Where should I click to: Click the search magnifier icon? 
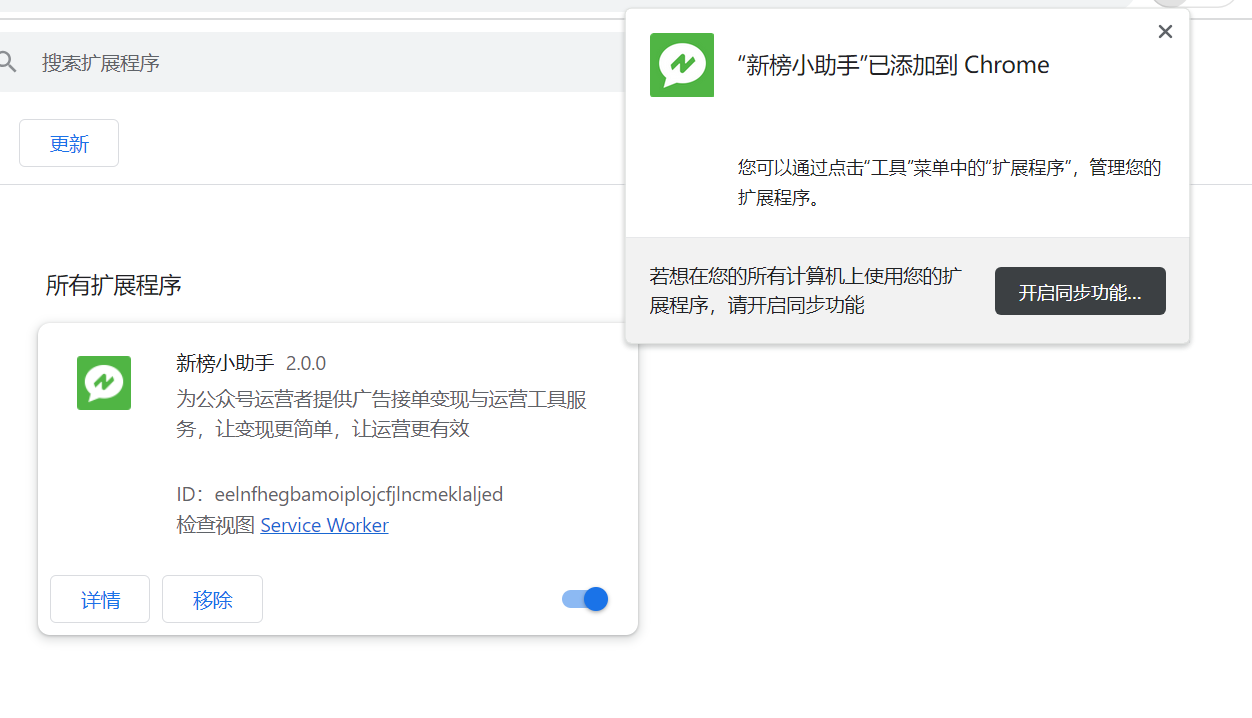pyautogui.click(x=10, y=62)
